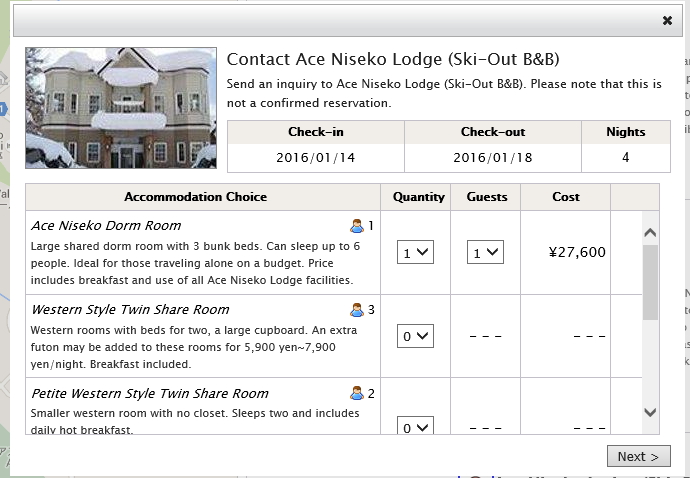Click the scrollbar up arrow in room list
690x478 pixels.
pyautogui.click(x=650, y=232)
